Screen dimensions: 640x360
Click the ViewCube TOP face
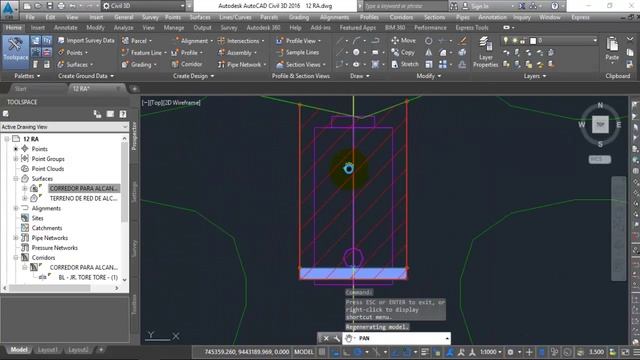coord(600,125)
